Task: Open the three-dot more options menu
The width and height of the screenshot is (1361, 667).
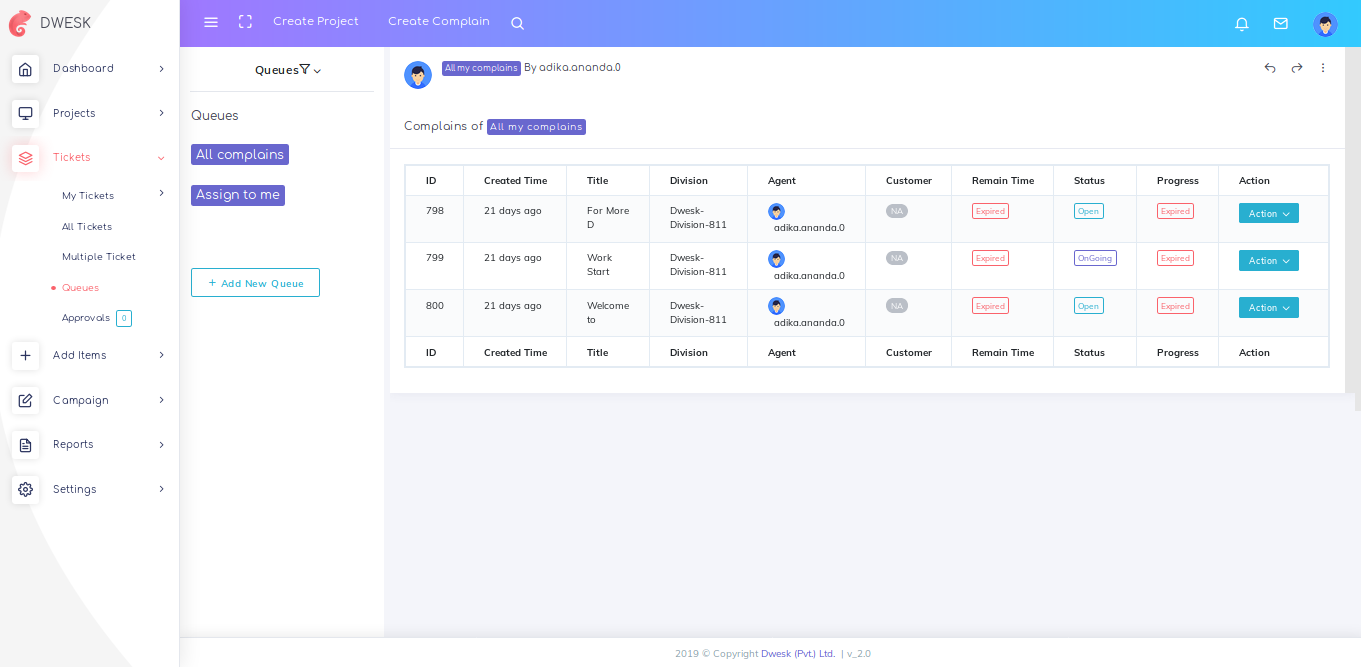Action: (1323, 68)
